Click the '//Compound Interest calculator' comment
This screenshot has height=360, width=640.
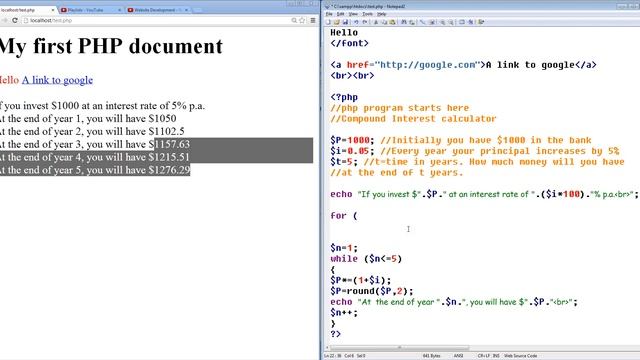413,119
